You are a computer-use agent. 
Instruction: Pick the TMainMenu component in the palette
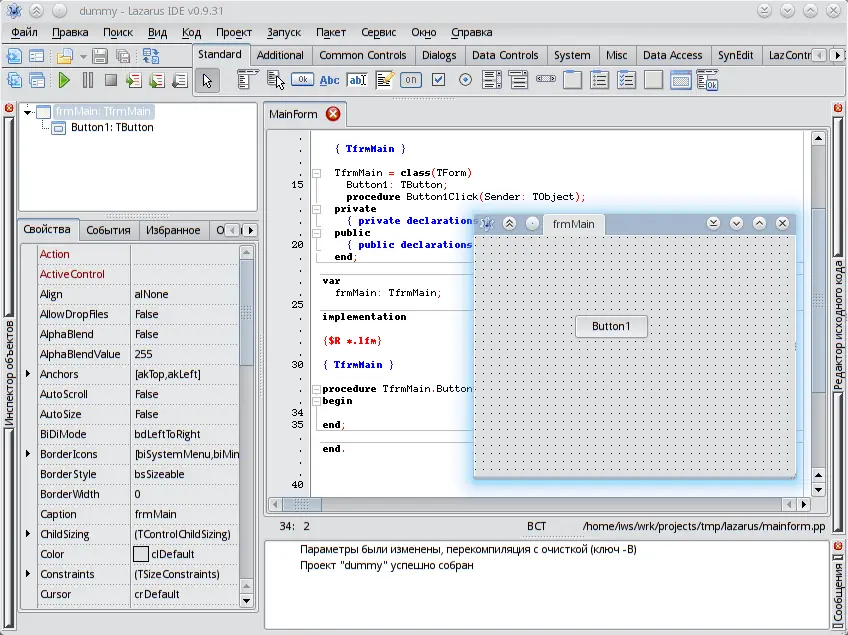248,80
